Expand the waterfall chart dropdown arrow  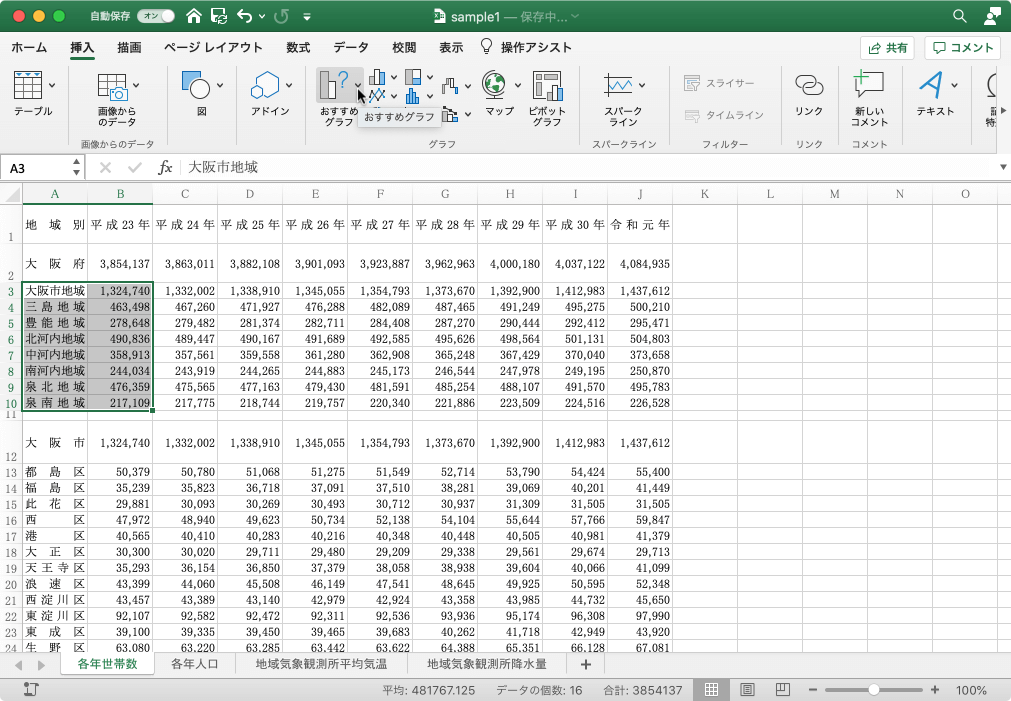point(467,86)
